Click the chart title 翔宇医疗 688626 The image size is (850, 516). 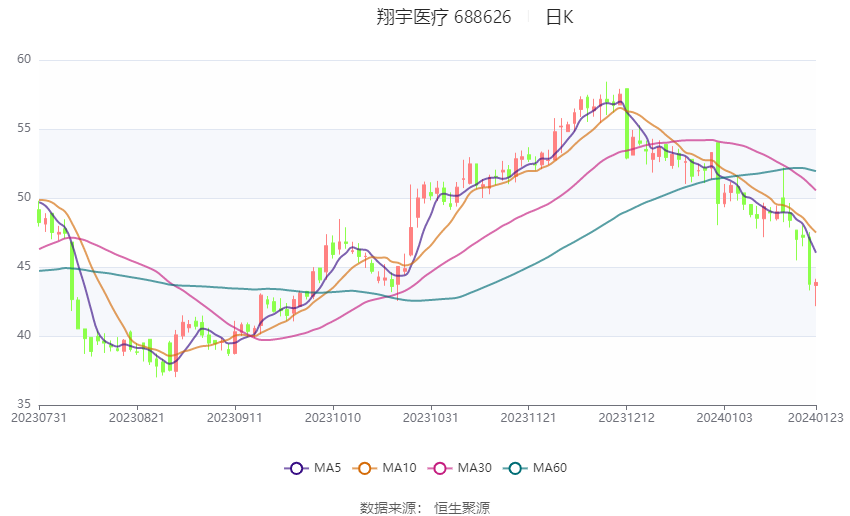(443, 17)
